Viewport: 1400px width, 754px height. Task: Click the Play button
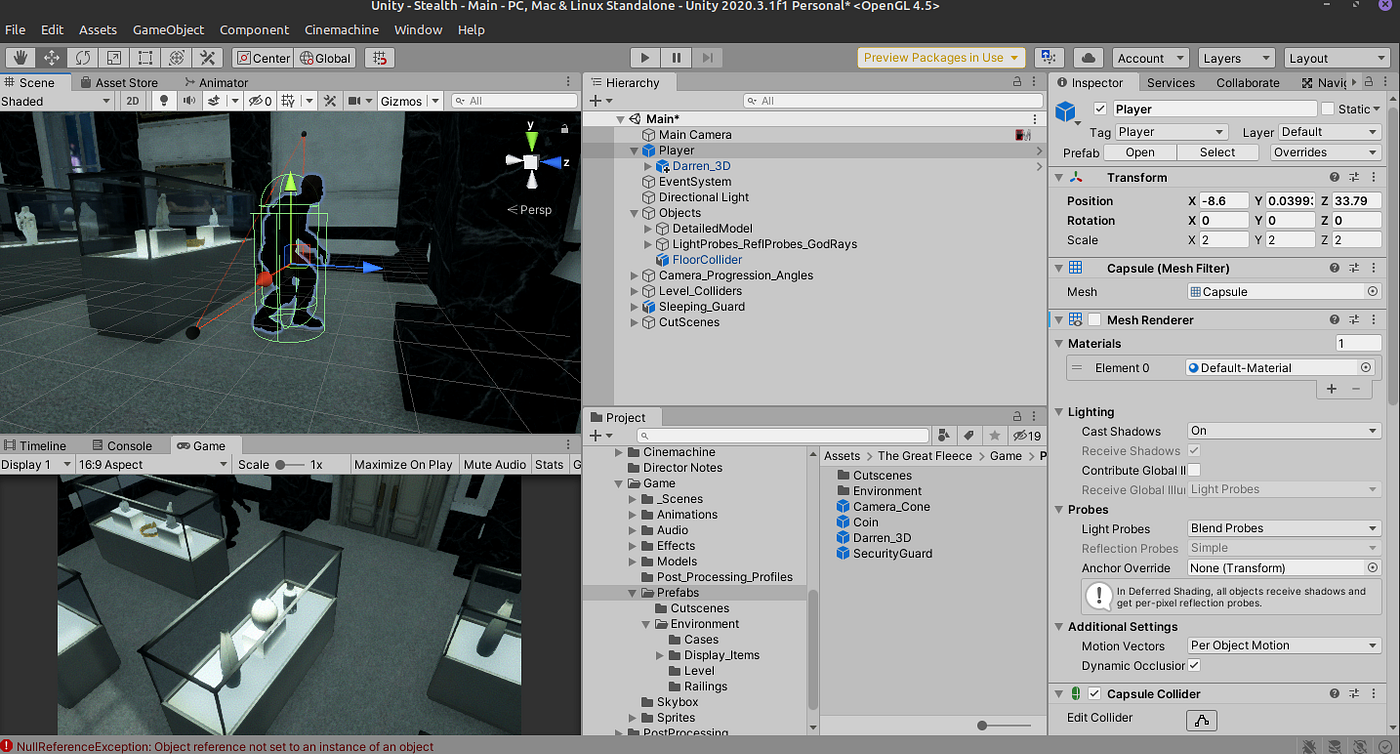pyautogui.click(x=645, y=58)
